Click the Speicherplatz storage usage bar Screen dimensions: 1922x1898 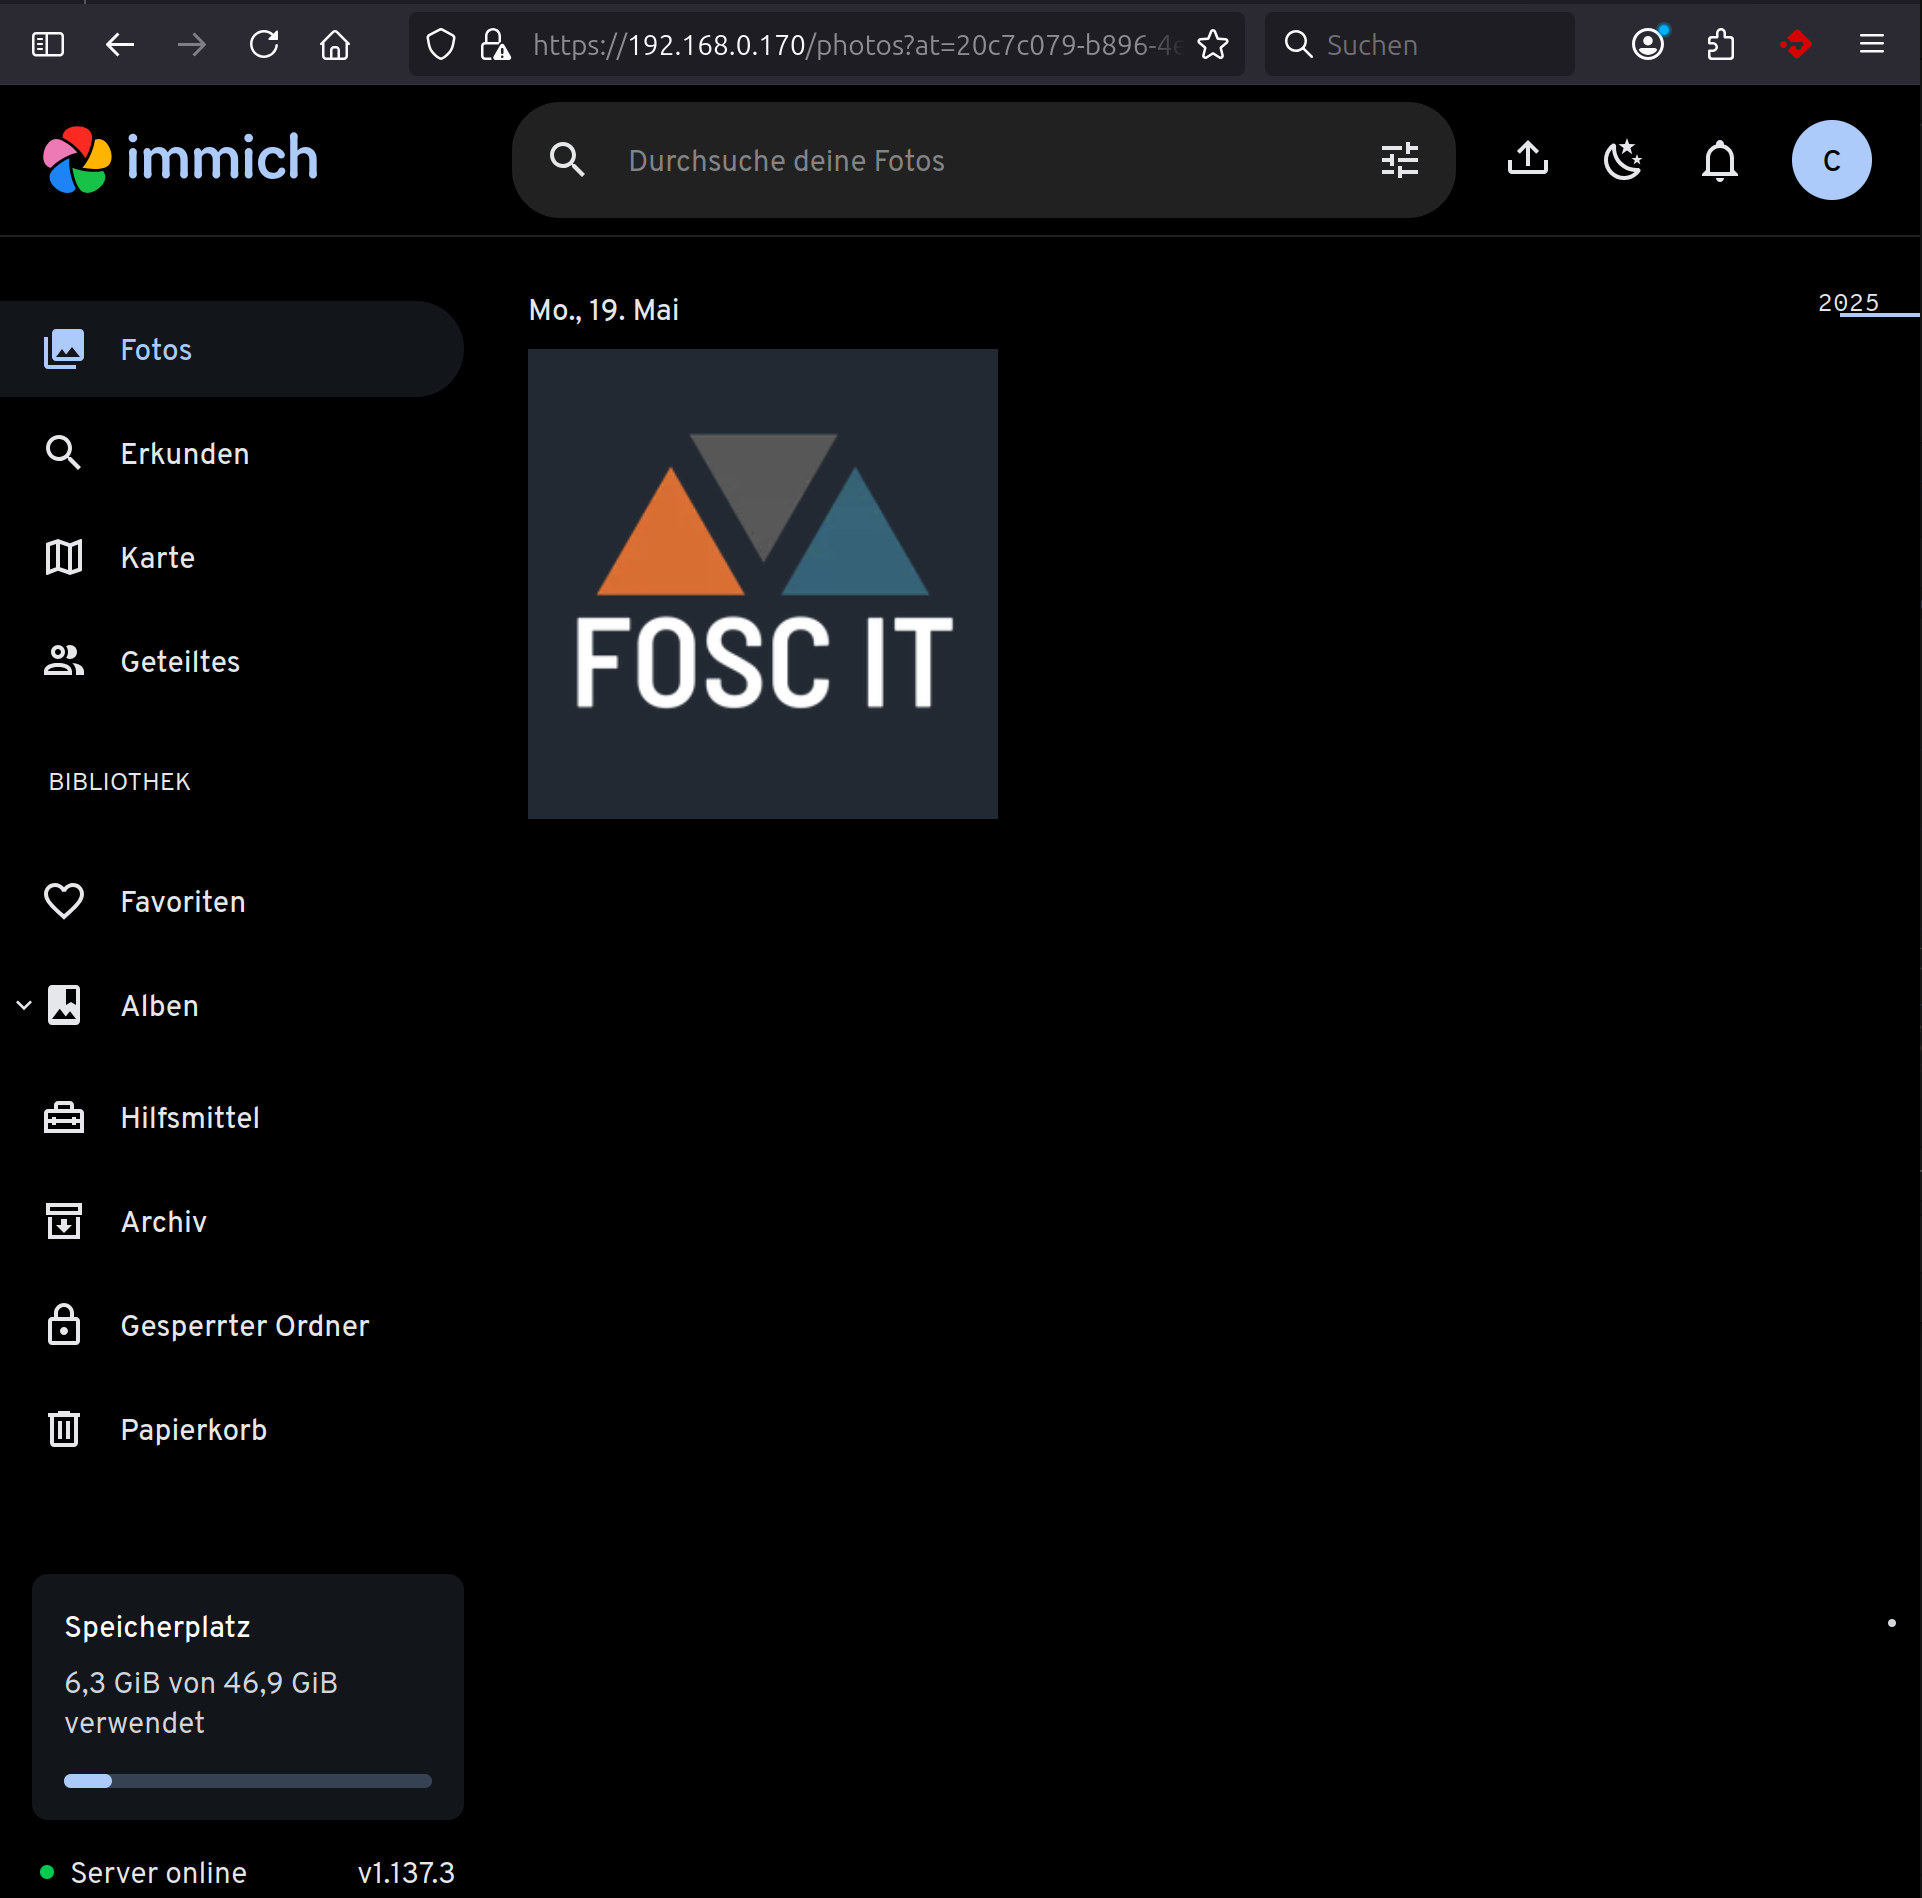click(x=248, y=1781)
